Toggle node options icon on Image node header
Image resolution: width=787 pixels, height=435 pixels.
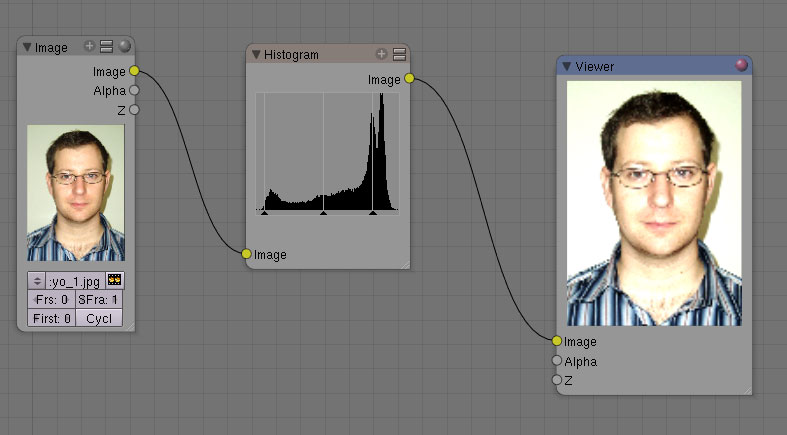pos(106,47)
